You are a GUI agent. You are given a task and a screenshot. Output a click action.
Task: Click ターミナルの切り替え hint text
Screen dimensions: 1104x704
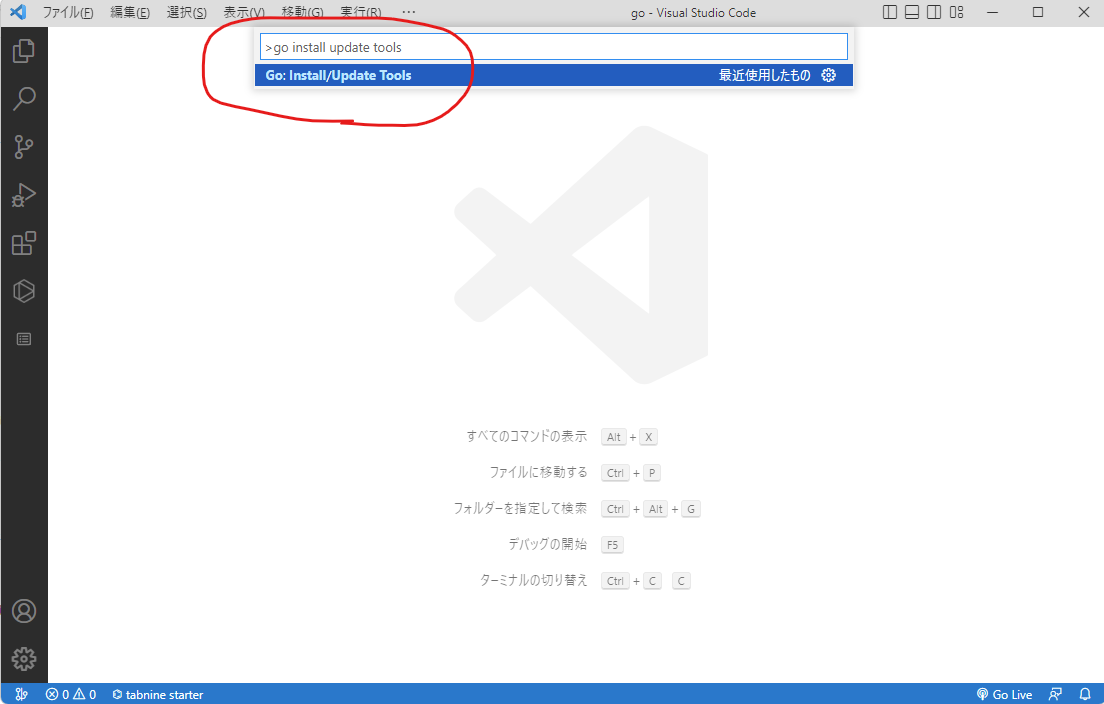[534, 580]
